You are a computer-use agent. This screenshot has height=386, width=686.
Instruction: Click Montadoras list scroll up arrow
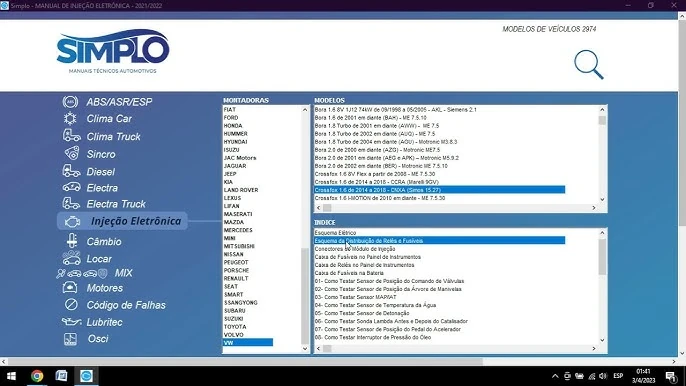[305, 109]
